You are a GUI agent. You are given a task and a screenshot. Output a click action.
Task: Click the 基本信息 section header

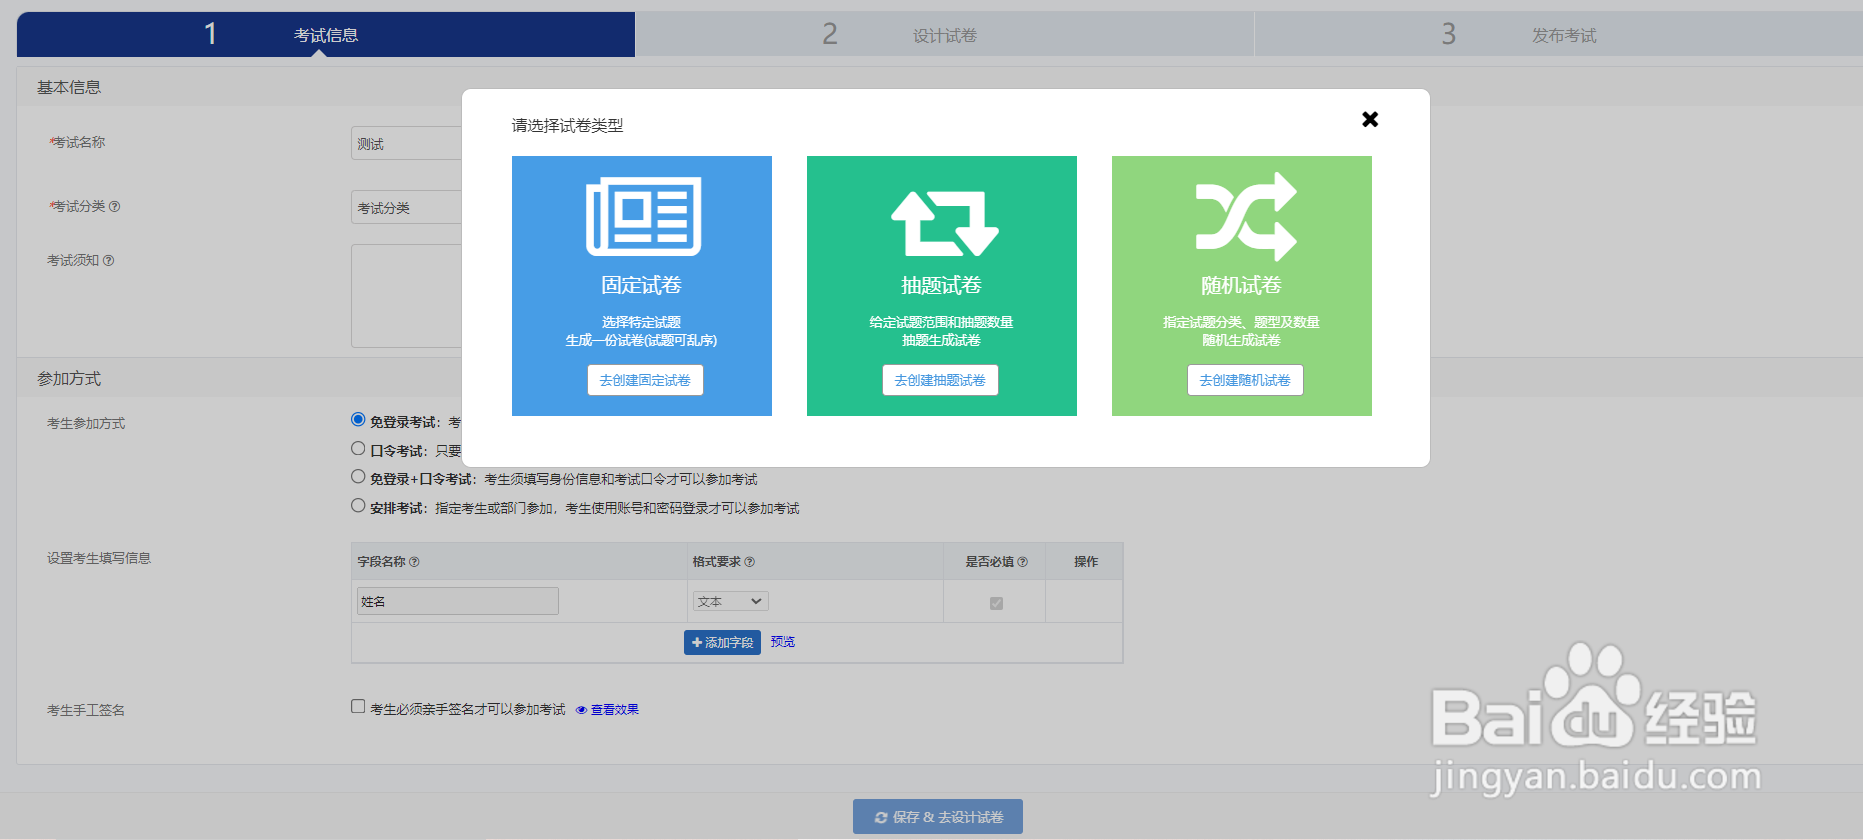[x=69, y=88]
